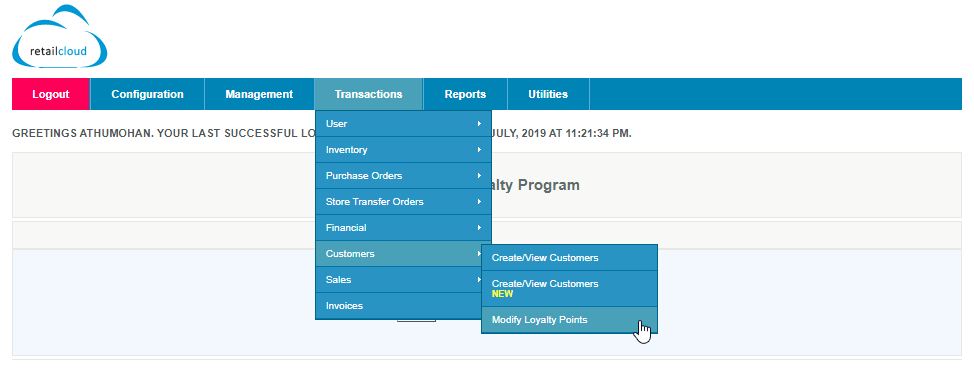This screenshot has height=371, width=974.
Task: Open the Utilities menu
Action: 548,94
